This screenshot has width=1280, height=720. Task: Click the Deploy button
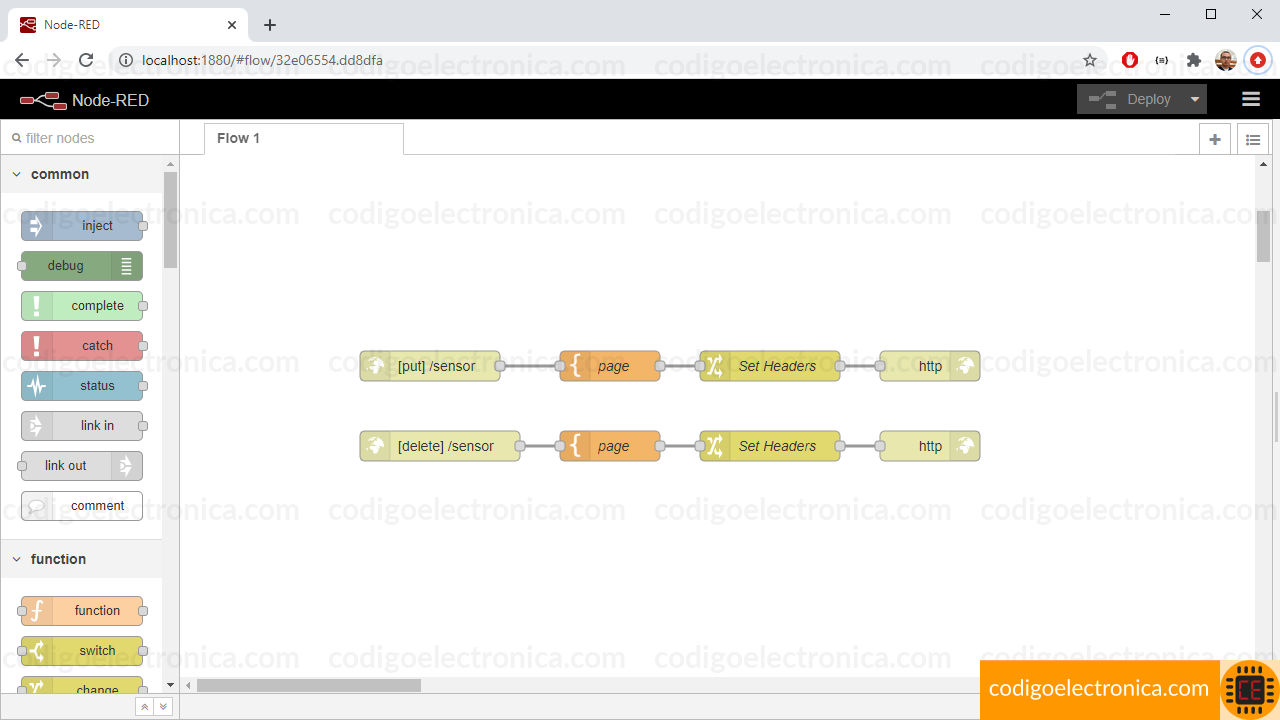pos(1130,99)
